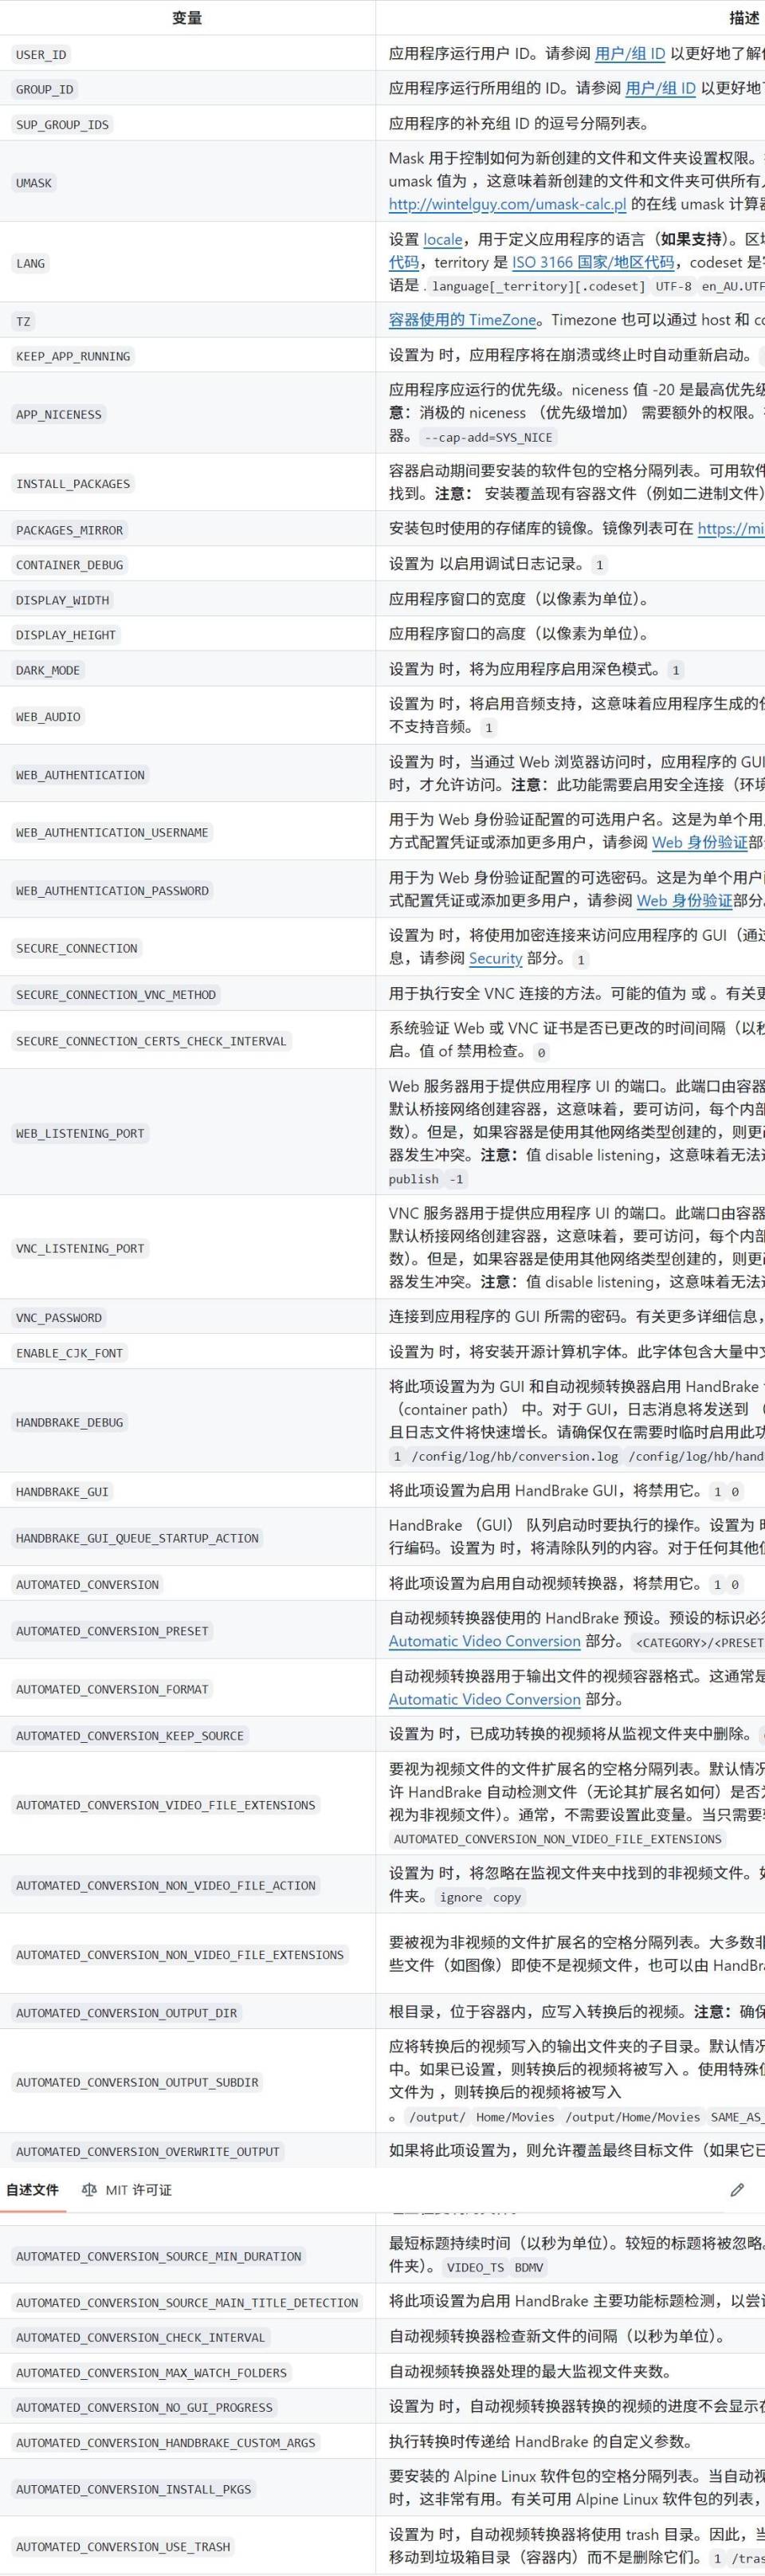Select the USER_ID variable name
Screen dimensions: 765x2576
(41, 54)
